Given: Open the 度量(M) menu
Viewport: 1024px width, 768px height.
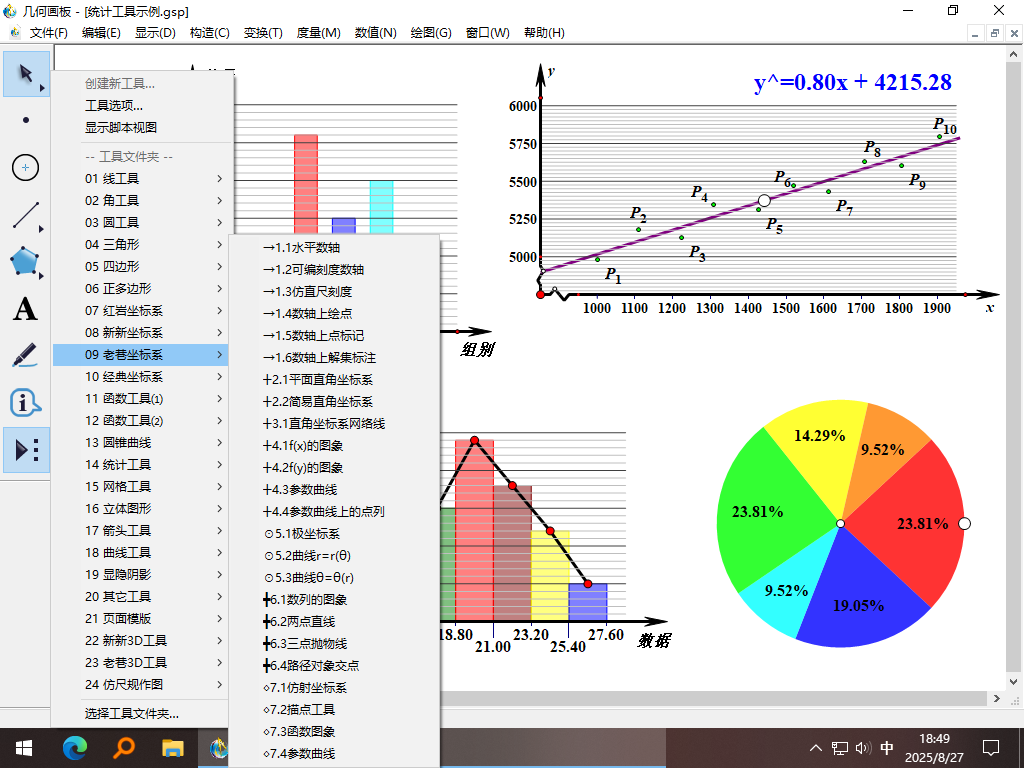Looking at the screenshot, I should [318, 32].
